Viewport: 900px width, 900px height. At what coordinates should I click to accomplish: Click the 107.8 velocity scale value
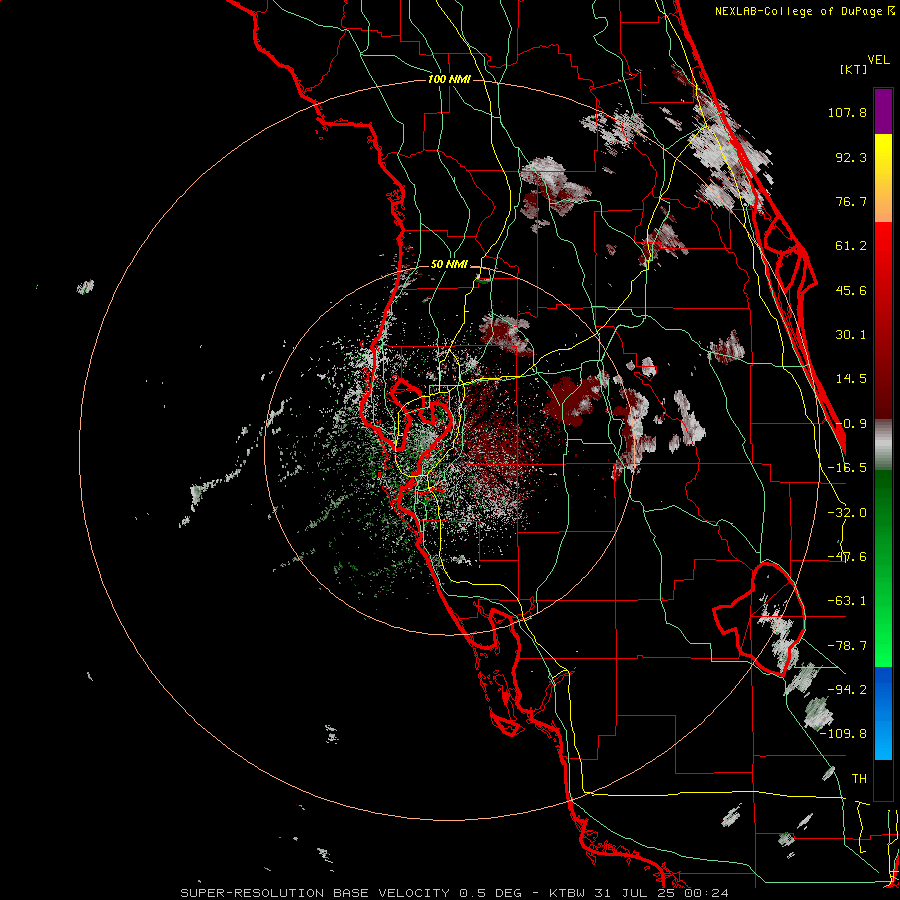click(847, 112)
